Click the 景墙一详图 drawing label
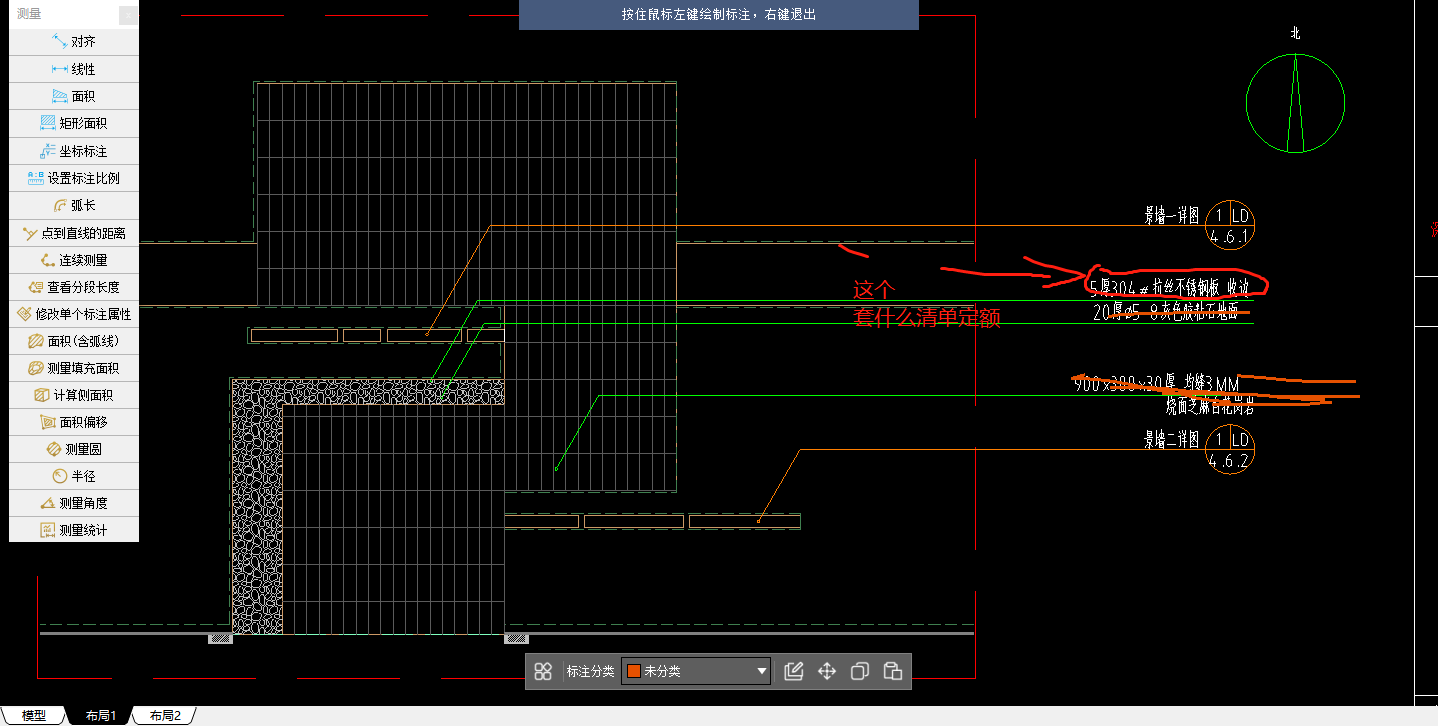Viewport: 1438px width, 726px height. click(1172, 215)
